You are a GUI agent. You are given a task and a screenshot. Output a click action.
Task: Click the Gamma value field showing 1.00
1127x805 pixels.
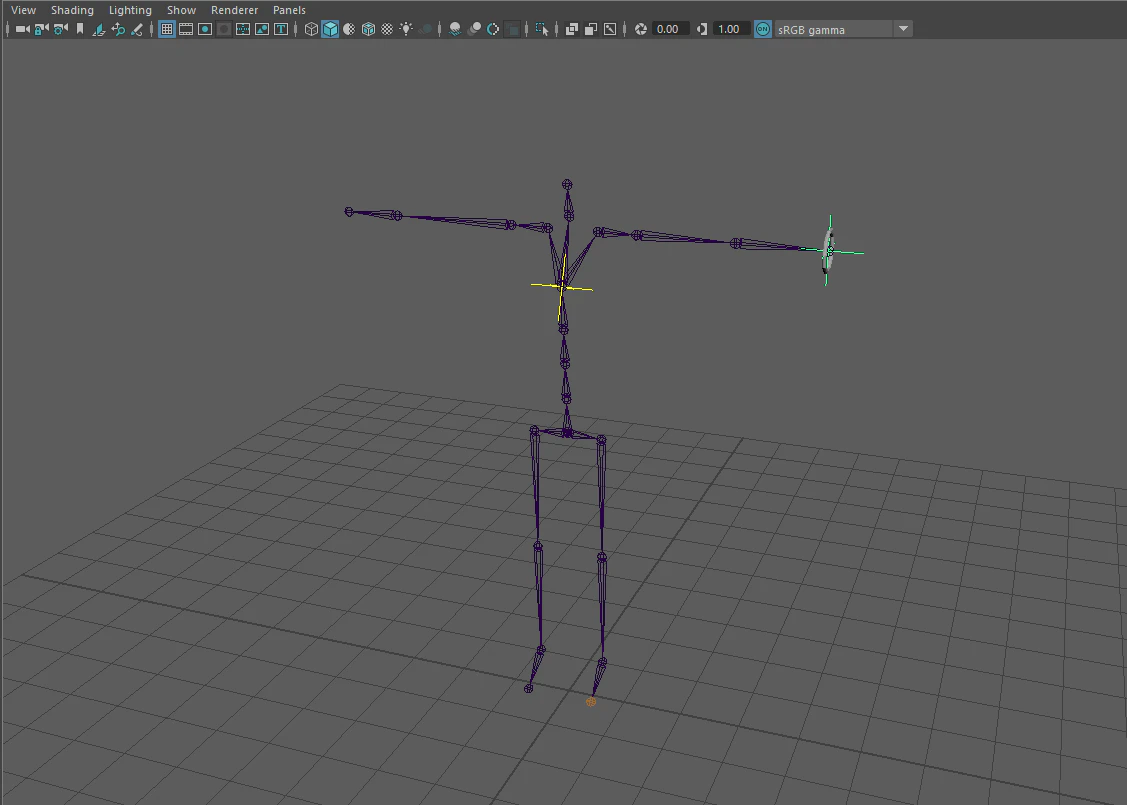pos(731,29)
